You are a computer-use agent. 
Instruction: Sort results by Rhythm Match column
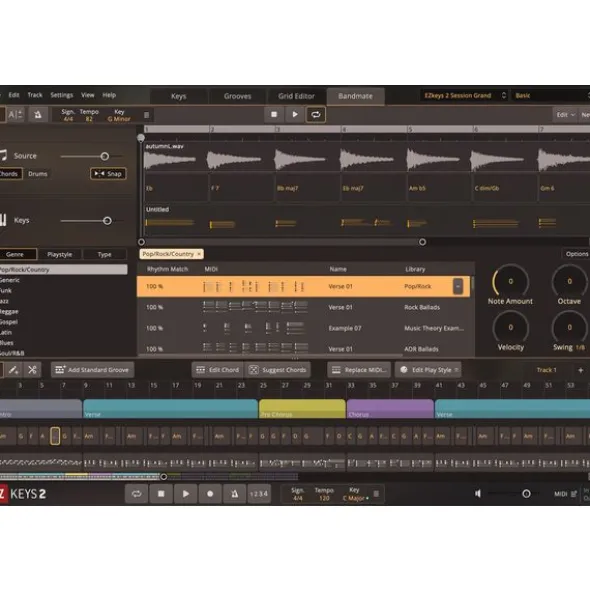click(167, 269)
